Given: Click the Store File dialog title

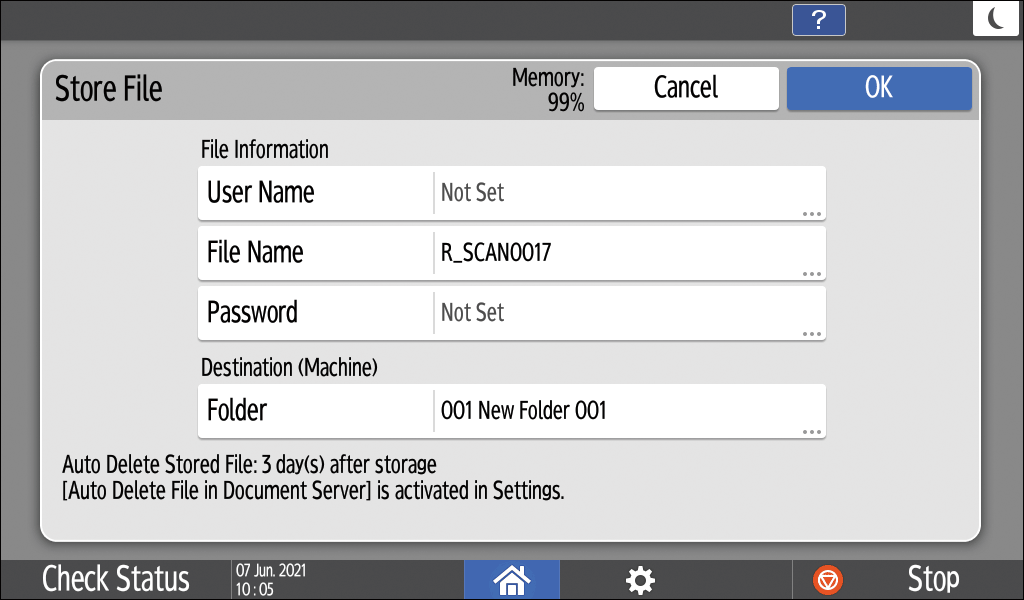Looking at the screenshot, I should tap(108, 89).
